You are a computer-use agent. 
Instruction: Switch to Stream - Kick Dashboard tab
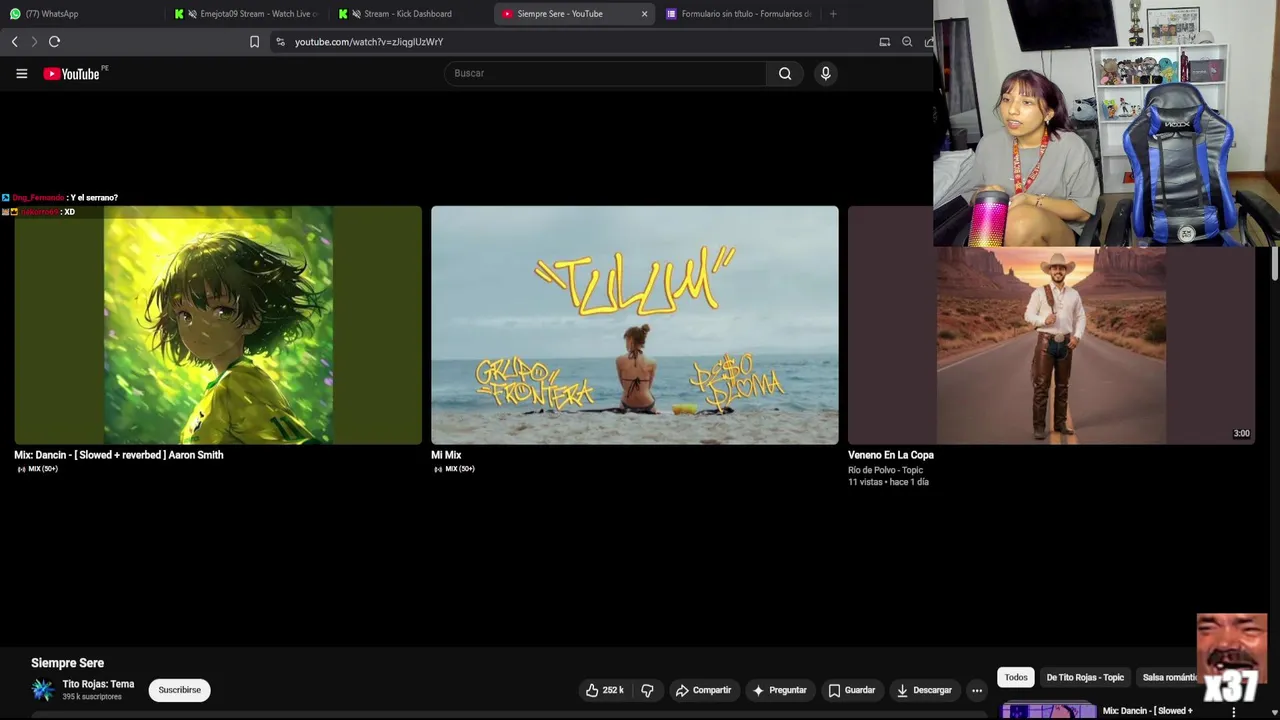[x=411, y=14]
